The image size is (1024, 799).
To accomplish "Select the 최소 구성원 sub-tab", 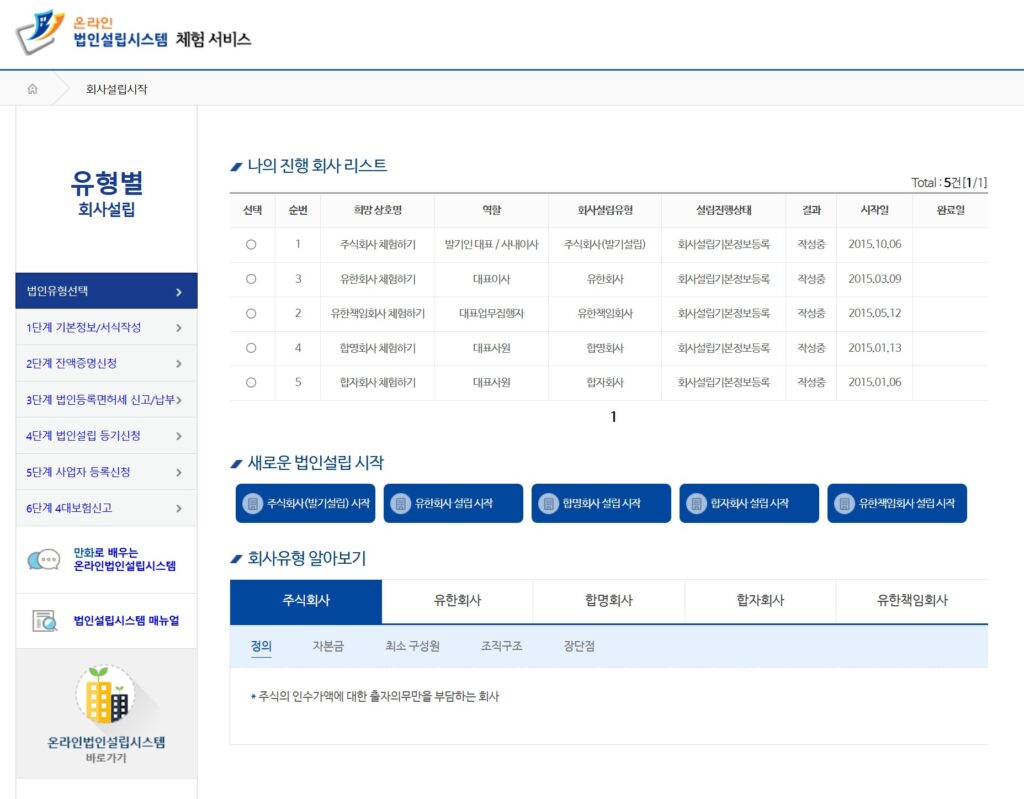I will pyautogui.click(x=412, y=646).
